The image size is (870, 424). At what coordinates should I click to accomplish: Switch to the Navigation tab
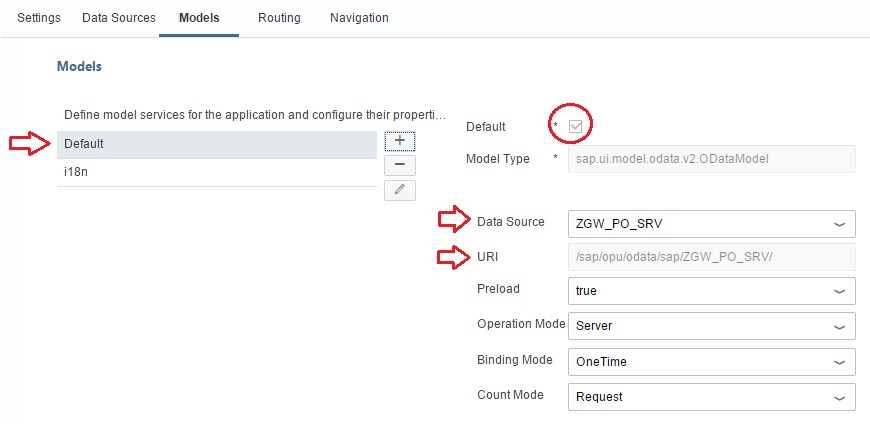point(359,18)
